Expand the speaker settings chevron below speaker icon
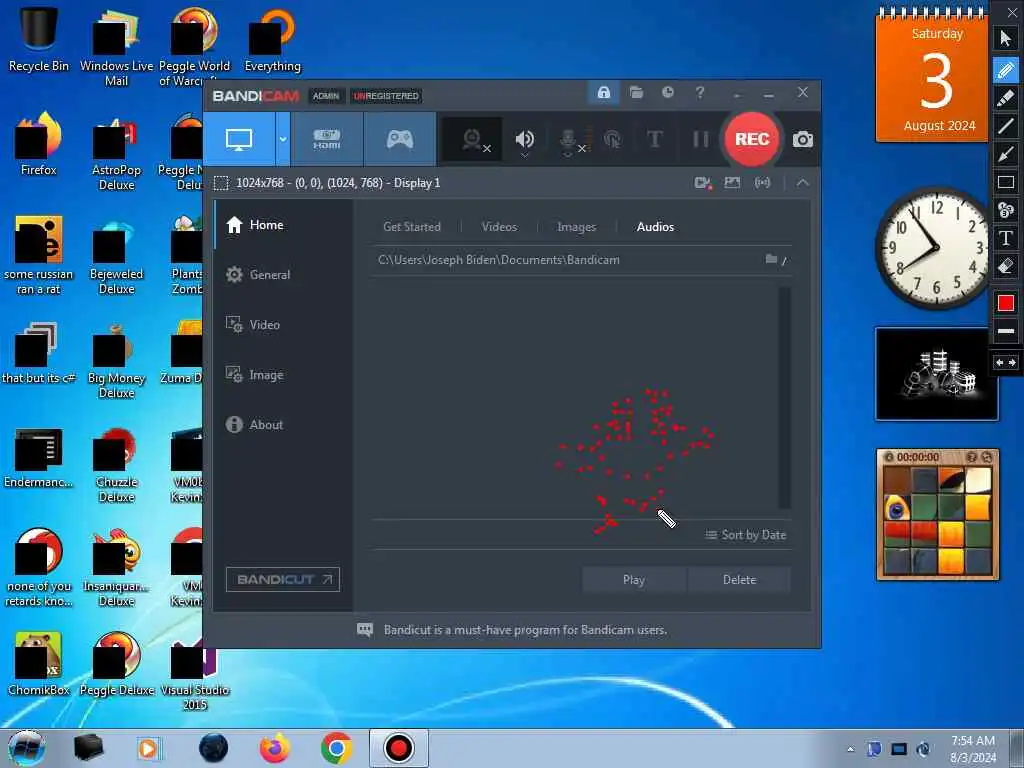This screenshot has height=768, width=1024. 524,155
